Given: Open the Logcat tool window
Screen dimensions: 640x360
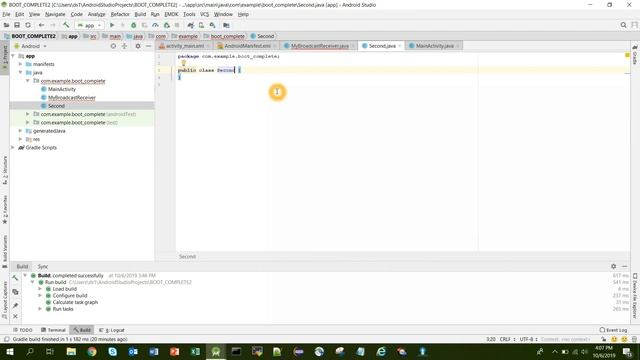Looking at the screenshot, I should pyautogui.click(x=112, y=330).
